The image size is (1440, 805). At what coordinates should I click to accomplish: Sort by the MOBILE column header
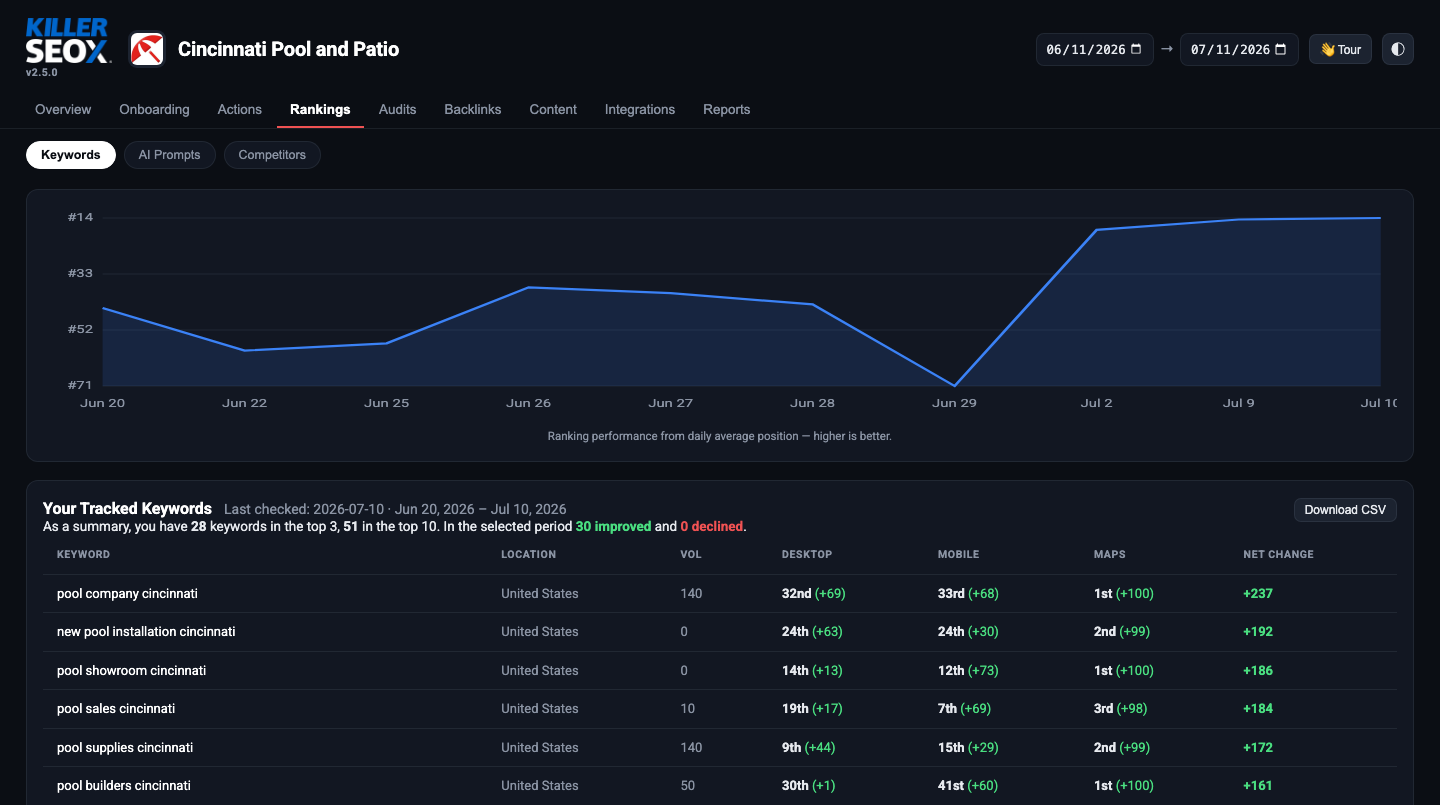click(x=958, y=554)
